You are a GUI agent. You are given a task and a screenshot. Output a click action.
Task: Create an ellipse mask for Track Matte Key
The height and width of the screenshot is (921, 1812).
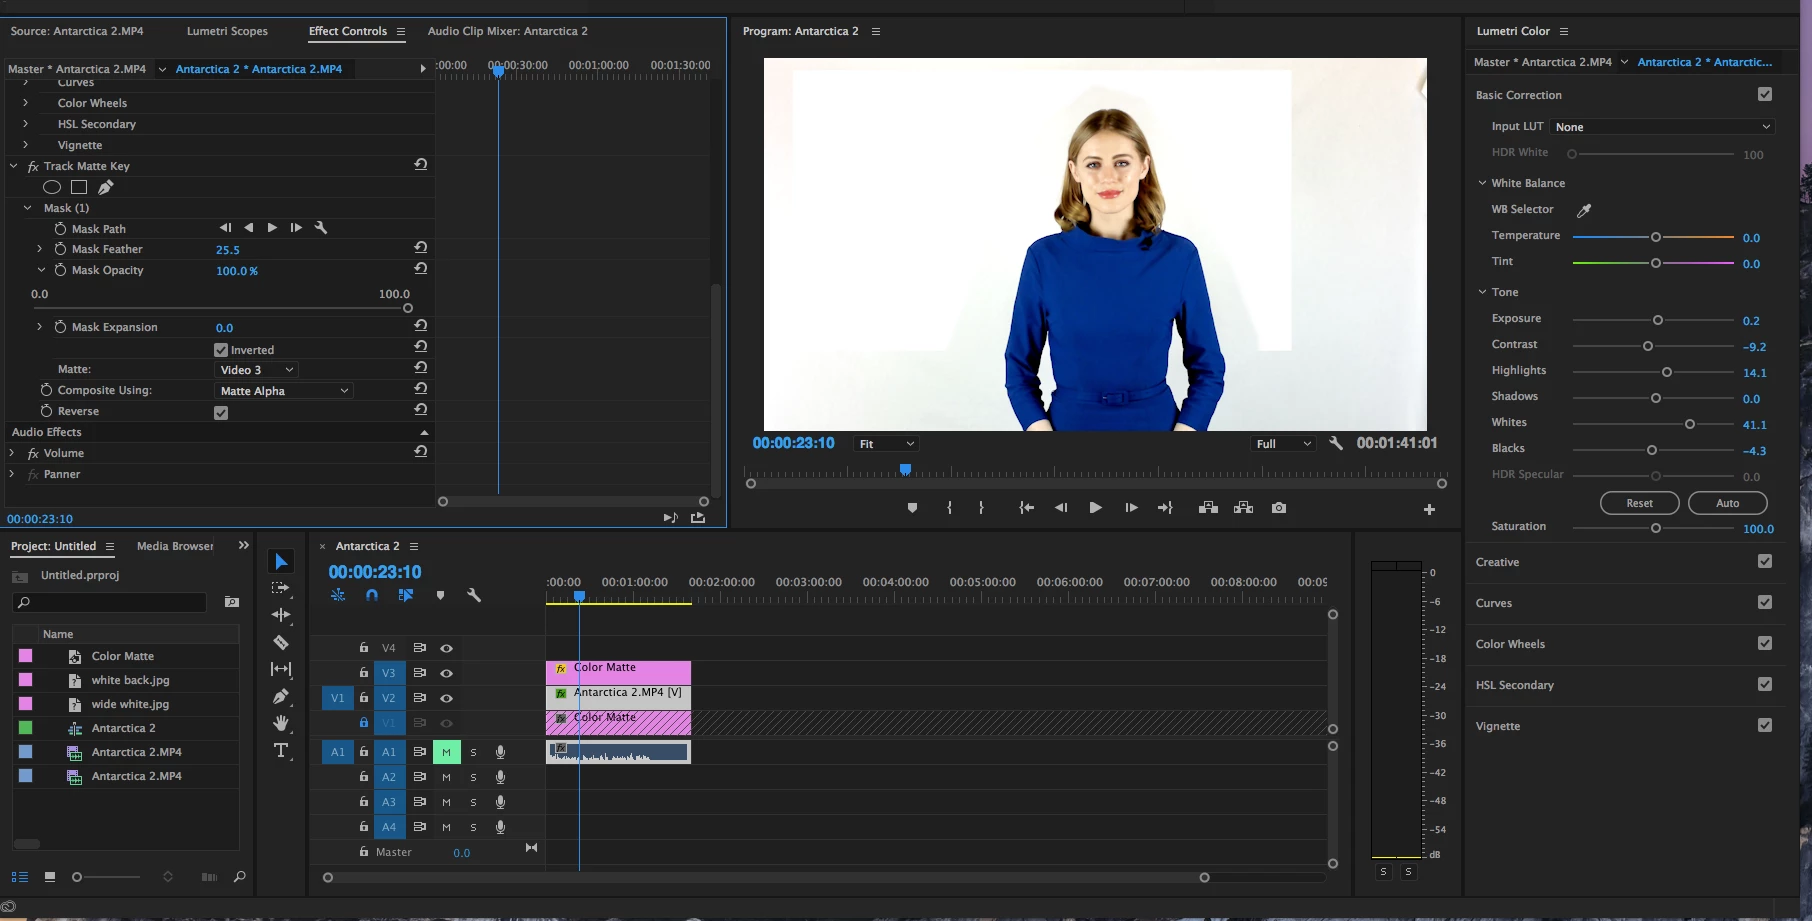pyautogui.click(x=52, y=187)
